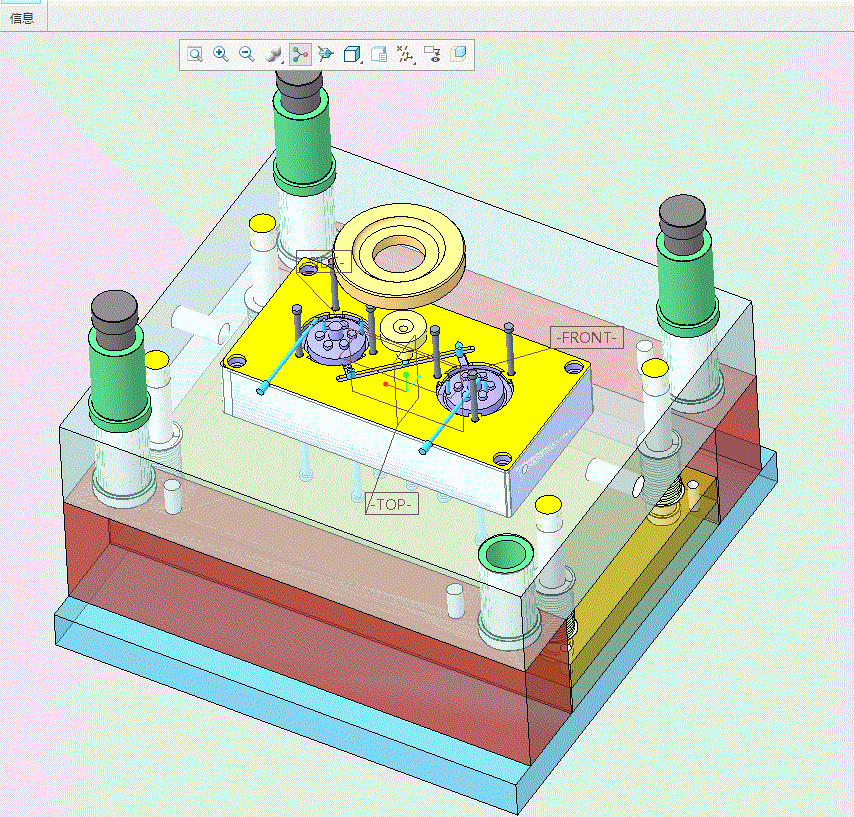854x817 pixels.
Task: Open the Repaint shaded display icon
Action: (x=272, y=54)
